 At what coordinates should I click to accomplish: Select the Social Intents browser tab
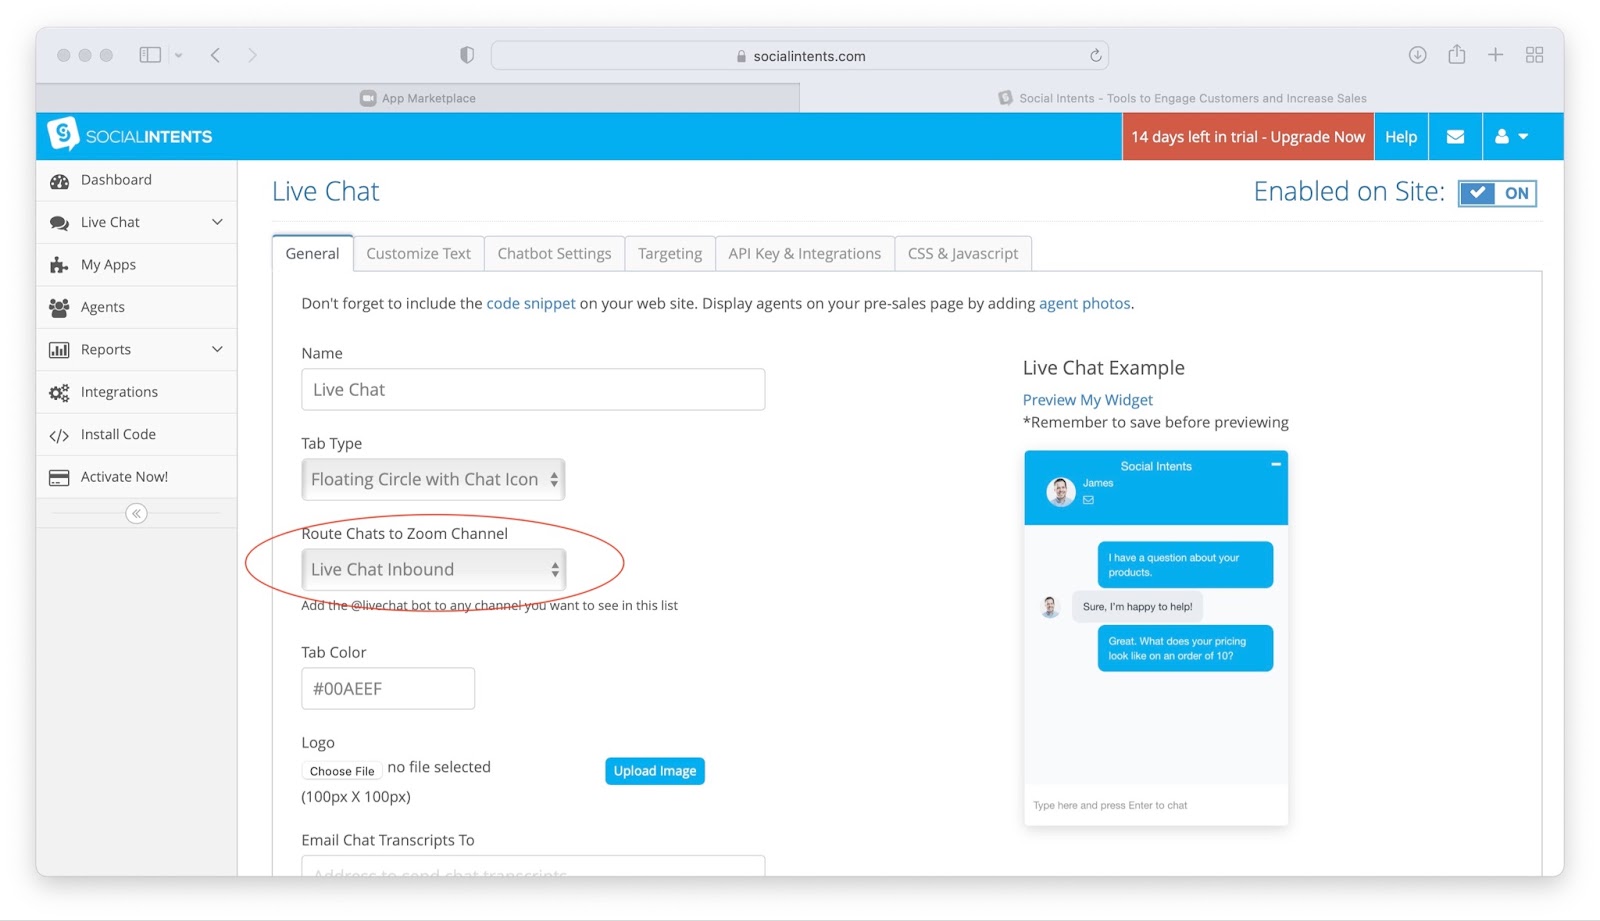[1182, 98]
